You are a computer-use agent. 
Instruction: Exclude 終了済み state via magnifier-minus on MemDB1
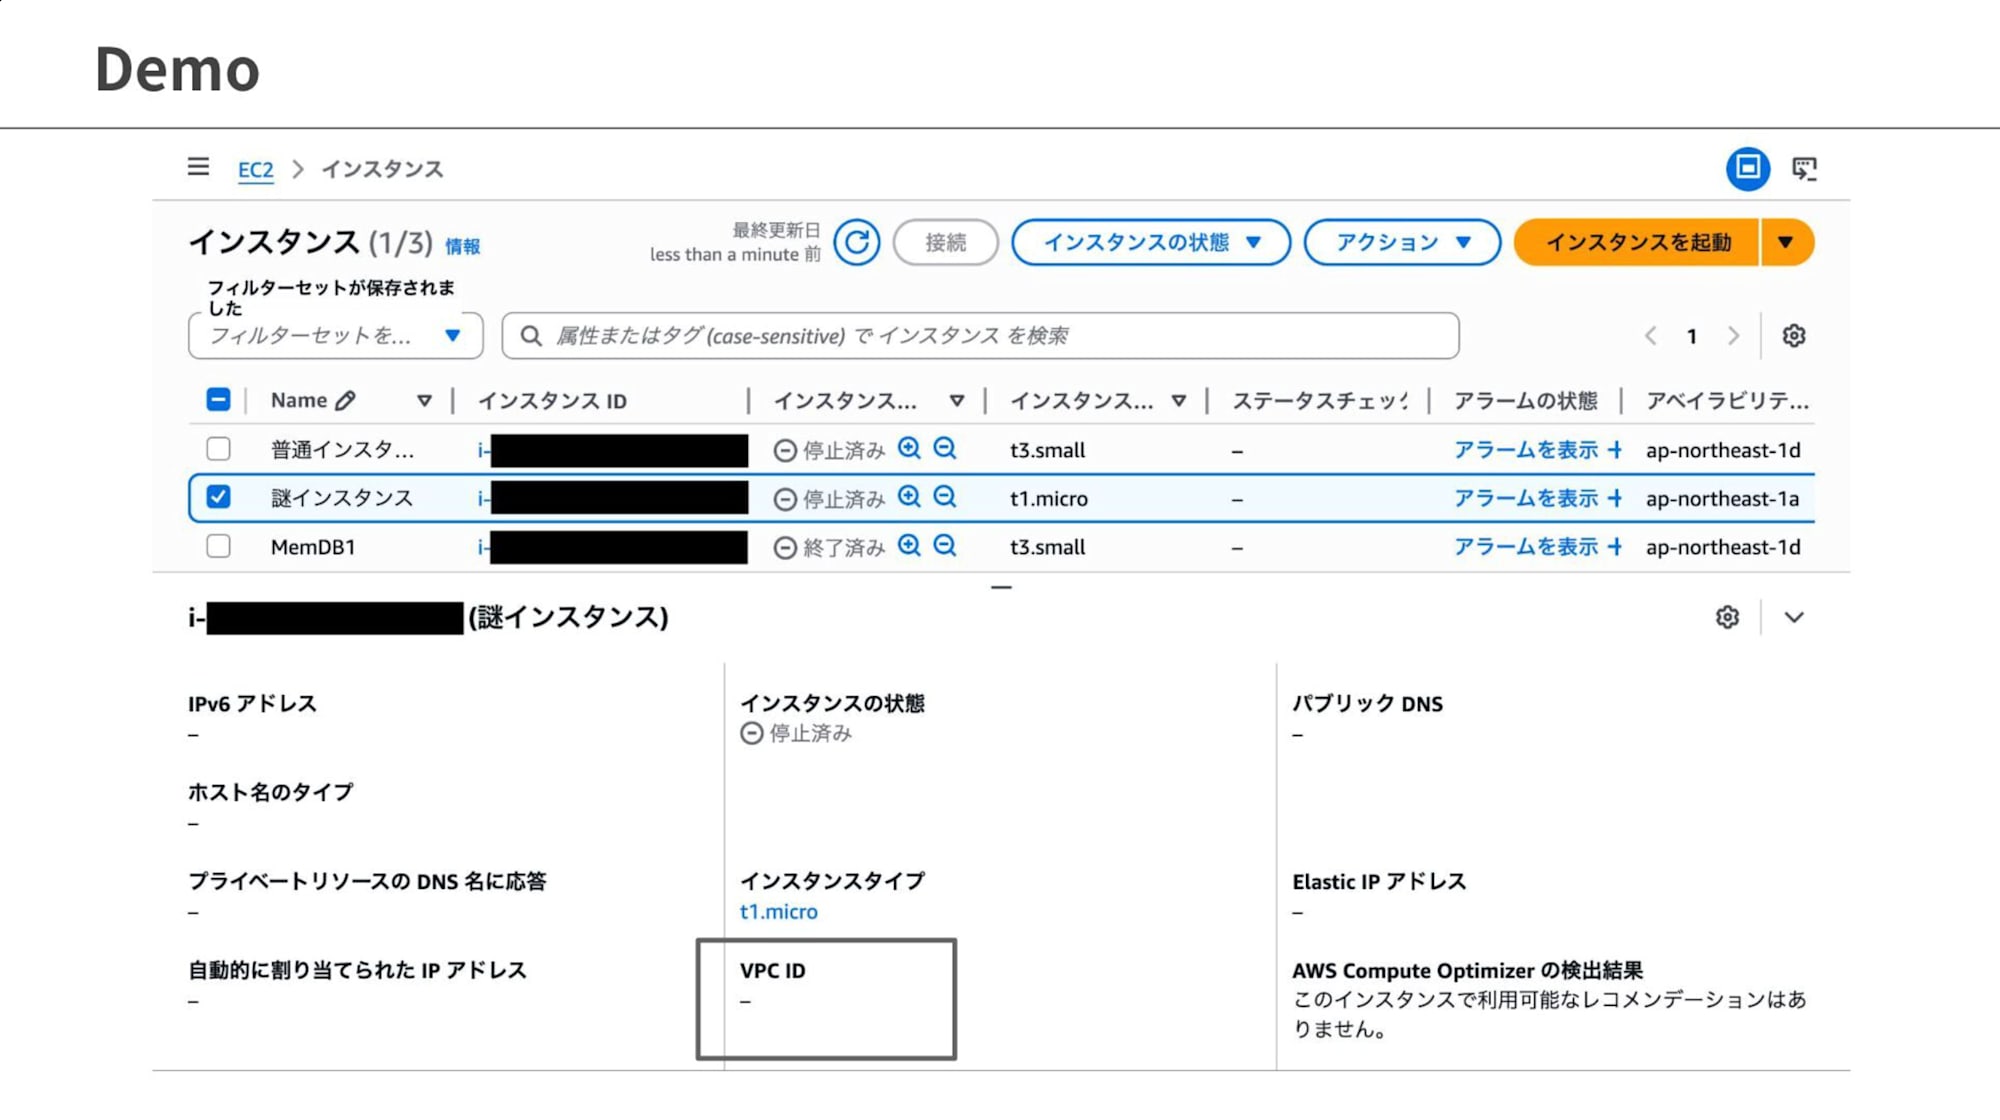tap(943, 546)
